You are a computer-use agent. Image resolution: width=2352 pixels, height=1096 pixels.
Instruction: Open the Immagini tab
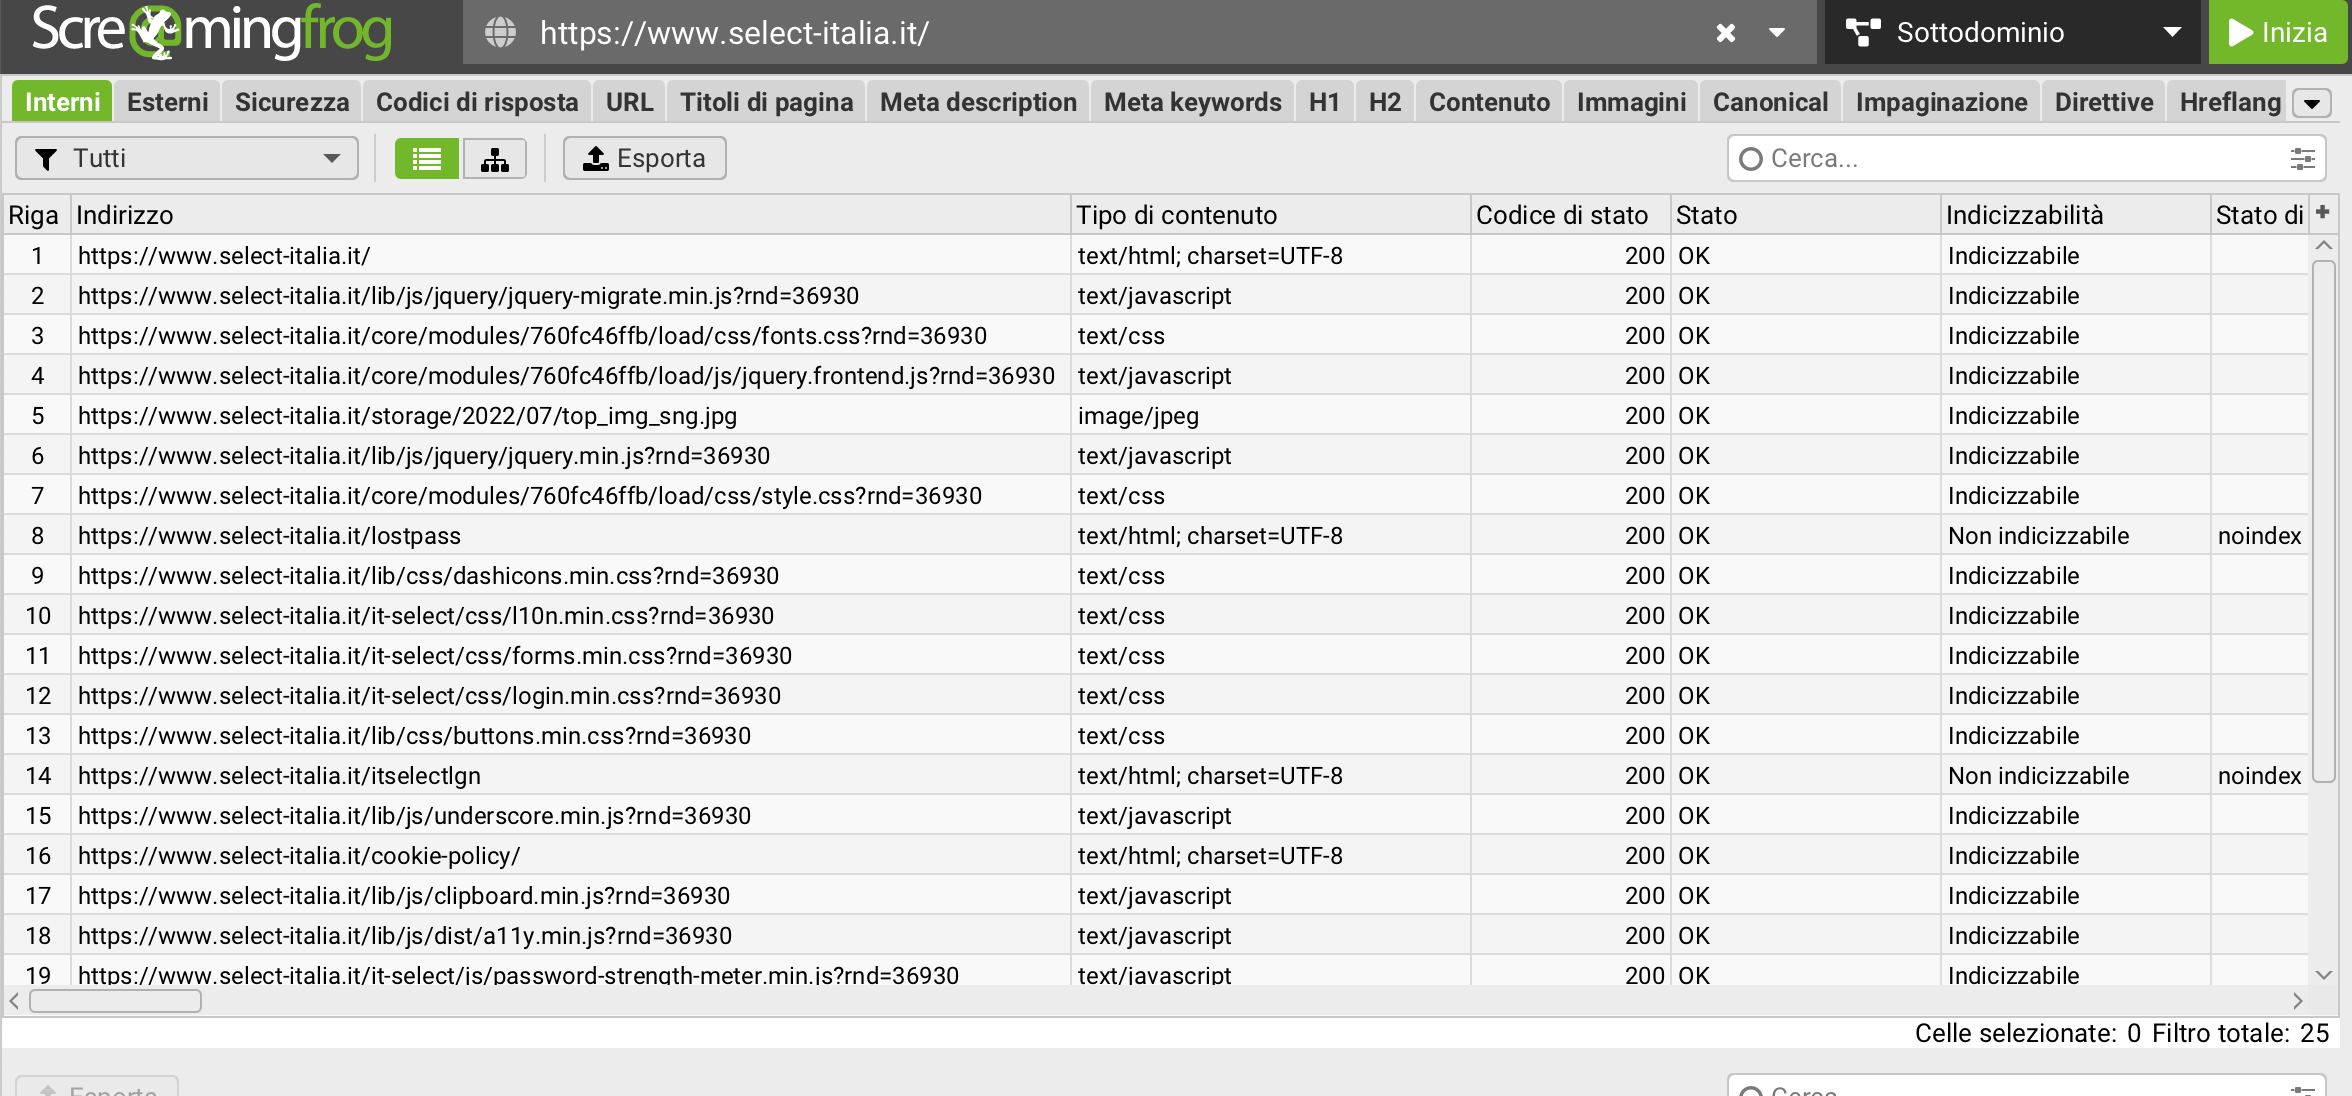point(1631,102)
